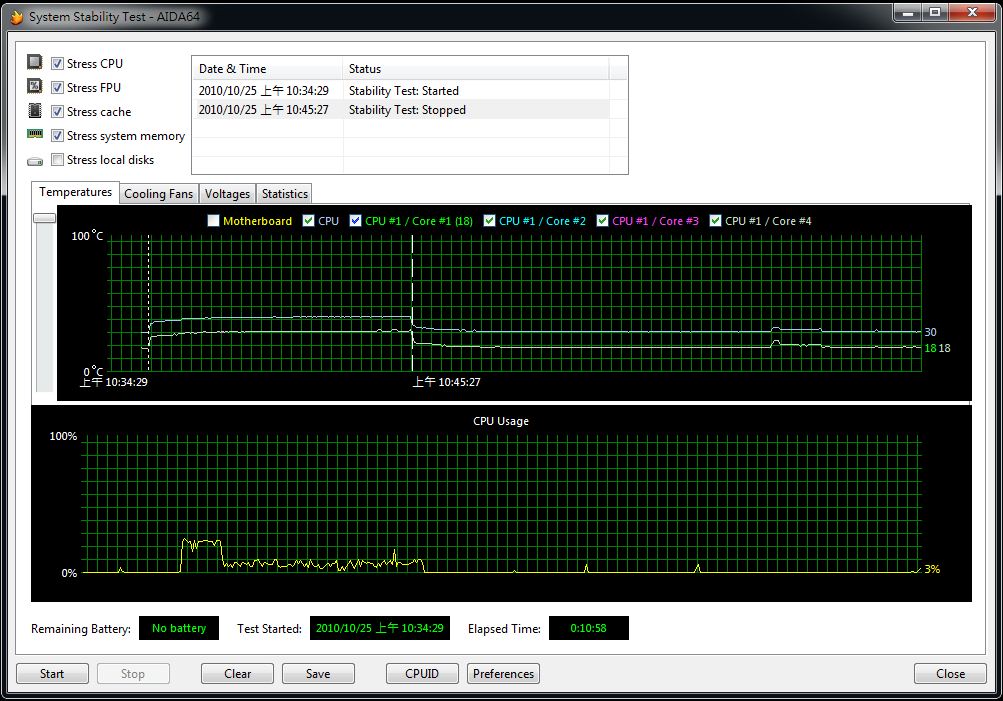Viewport: 1003px width, 701px height.
Task: Open Preferences
Action: click(503, 673)
